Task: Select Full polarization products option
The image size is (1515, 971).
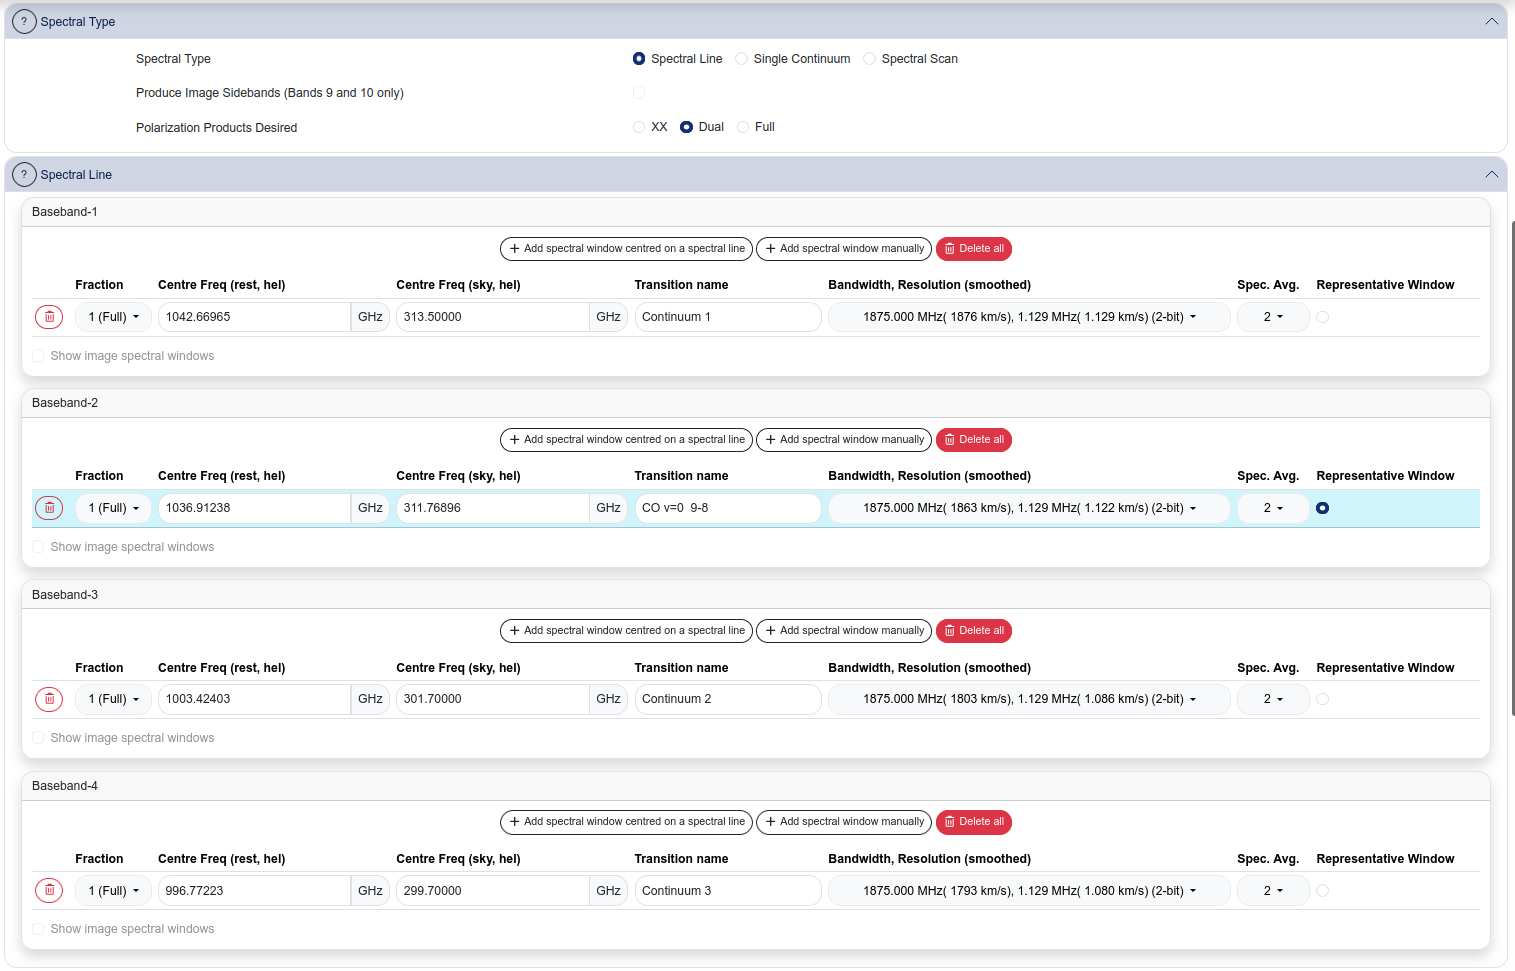Action: point(743,127)
